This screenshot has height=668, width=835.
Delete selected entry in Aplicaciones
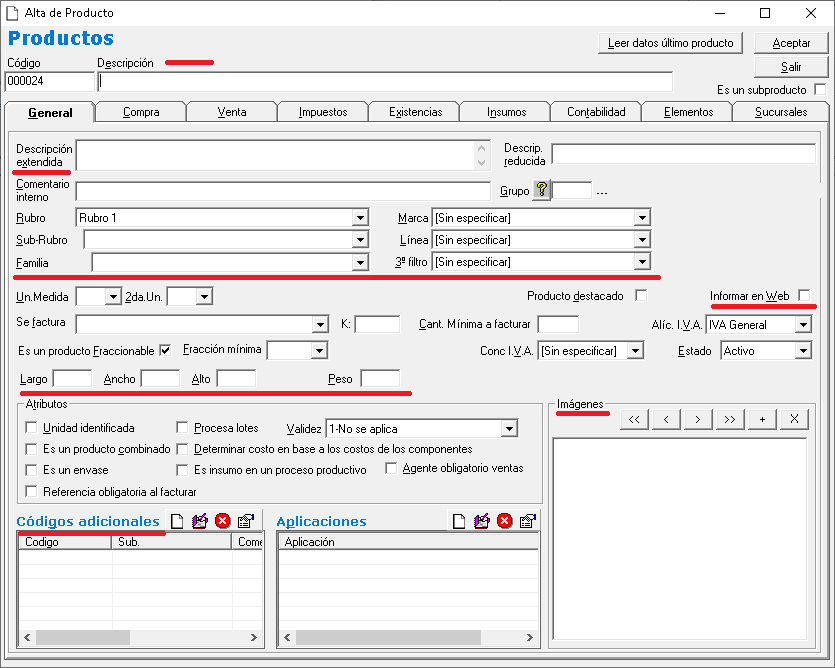[x=505, y=521]
